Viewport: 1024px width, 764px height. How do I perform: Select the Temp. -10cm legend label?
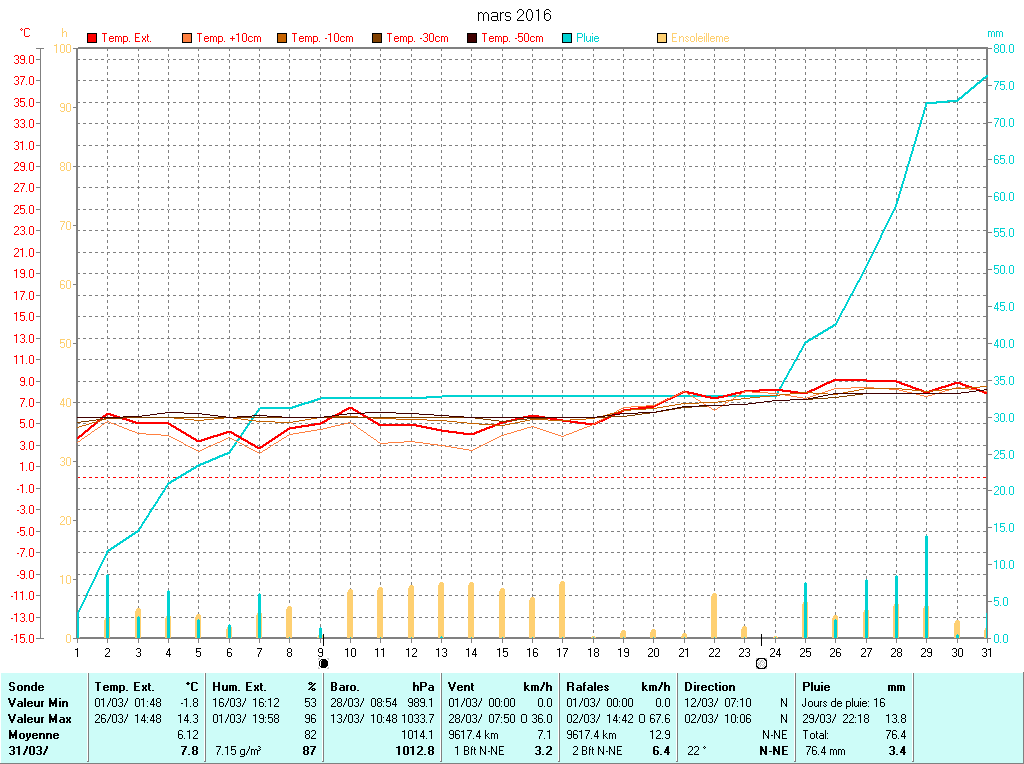pos(322,38)
